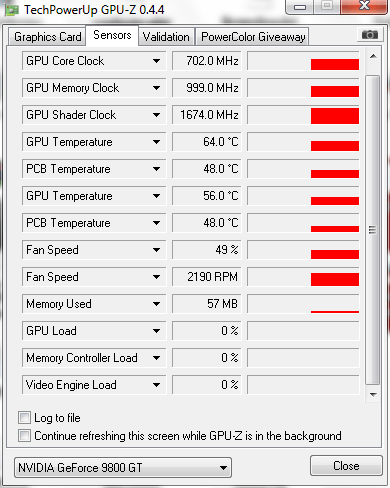Image resolution: width=390 pixels, height=488 pixels.
Task: Click the scrollbar down arrow
Action: point(373,395)
